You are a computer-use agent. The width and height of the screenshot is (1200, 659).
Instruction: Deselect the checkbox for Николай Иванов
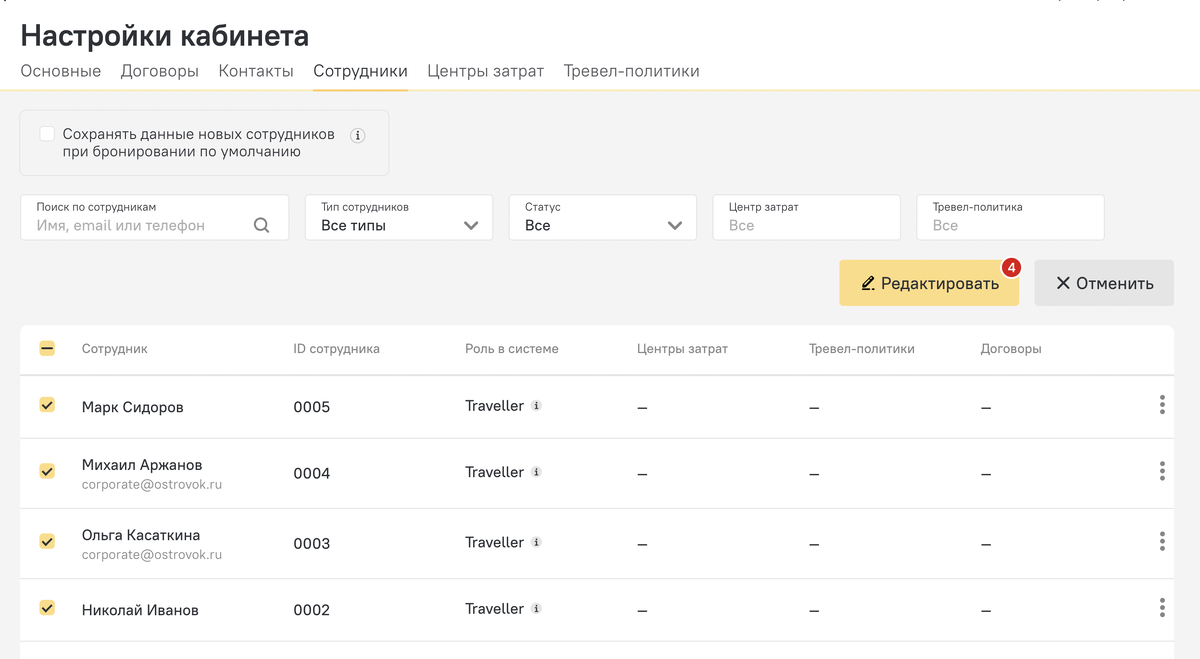[x=47, y=608]
